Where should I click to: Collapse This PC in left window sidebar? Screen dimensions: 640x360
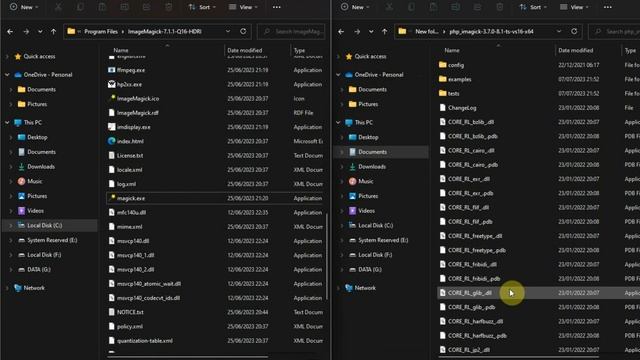click(7, 122)
